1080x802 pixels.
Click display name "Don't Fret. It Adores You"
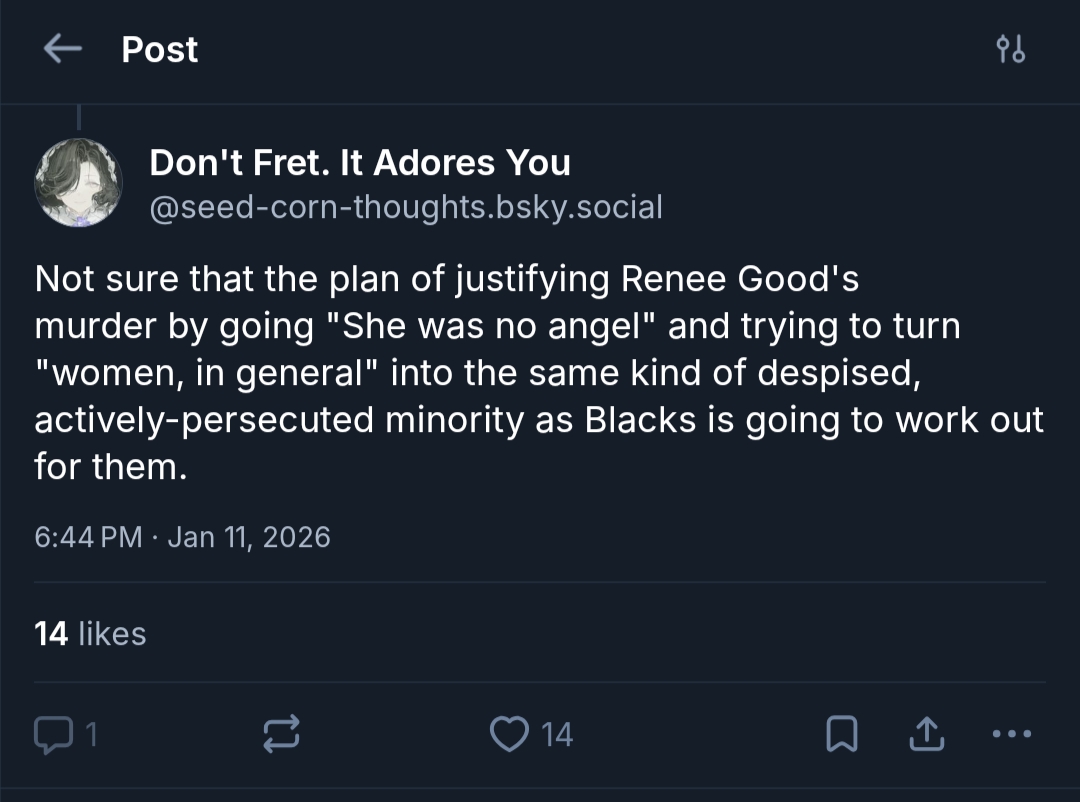(x=360, y=162)
